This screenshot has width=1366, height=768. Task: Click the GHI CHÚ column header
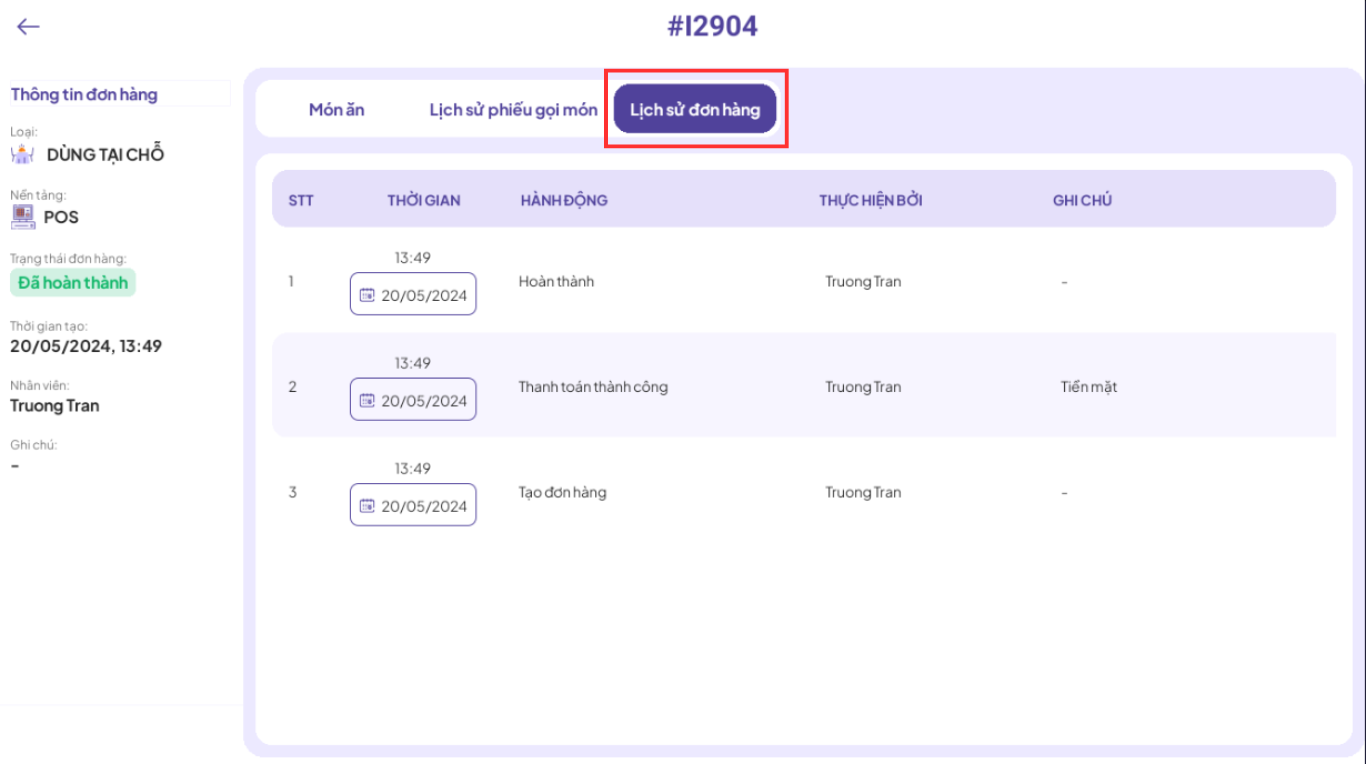[x=1082, y=200]
